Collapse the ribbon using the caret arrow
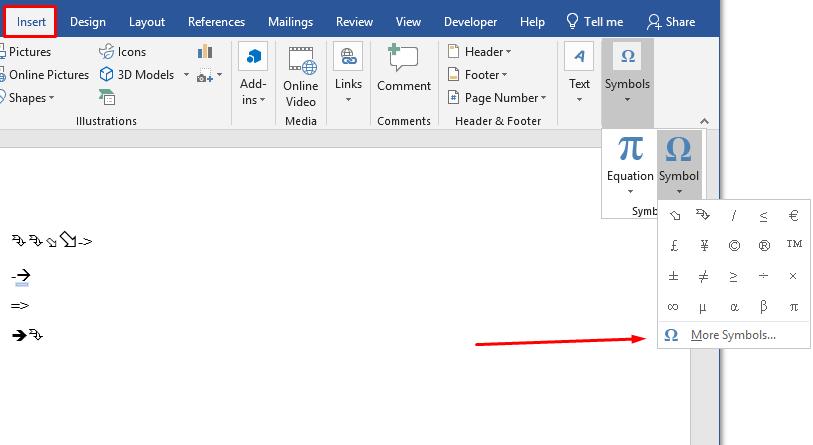 [x=704, y=121]
